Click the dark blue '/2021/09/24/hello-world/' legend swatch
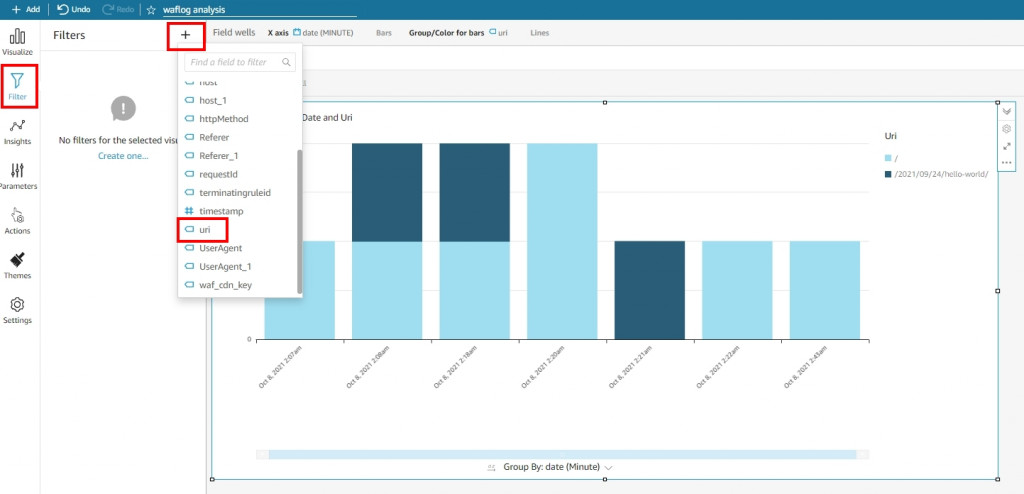This screenshot has width=1024, height=494. [888, 174]
